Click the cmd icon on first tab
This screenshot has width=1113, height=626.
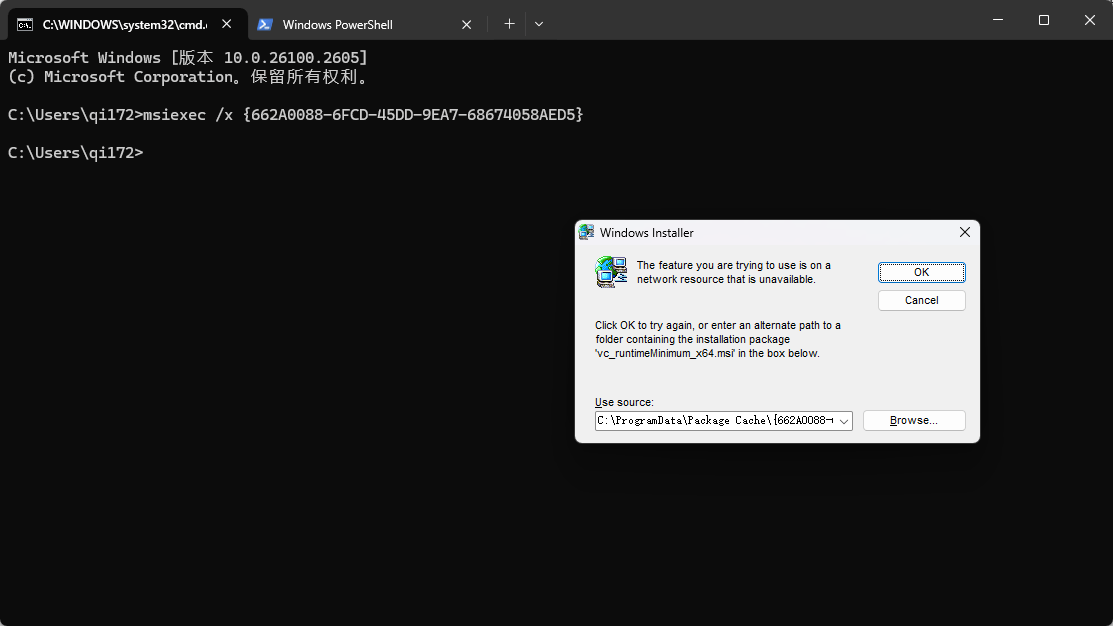coord(25,25)
